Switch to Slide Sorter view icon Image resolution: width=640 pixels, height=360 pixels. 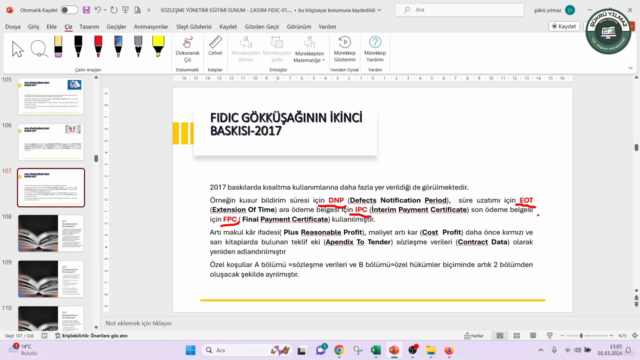pyautogui.click(x=516, y=336)
